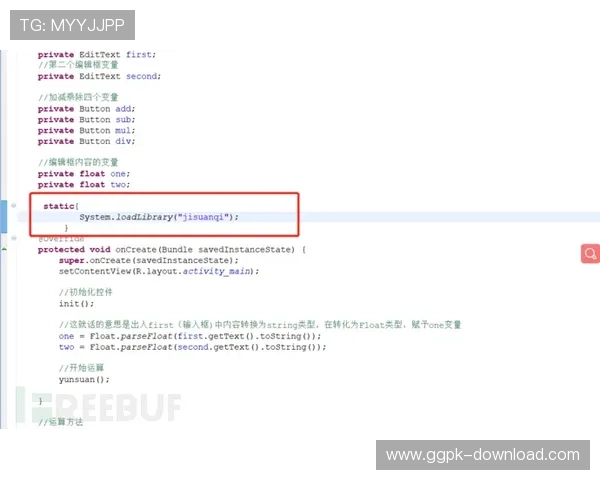Click the blue marker beside static block

[x=3, y=212]
